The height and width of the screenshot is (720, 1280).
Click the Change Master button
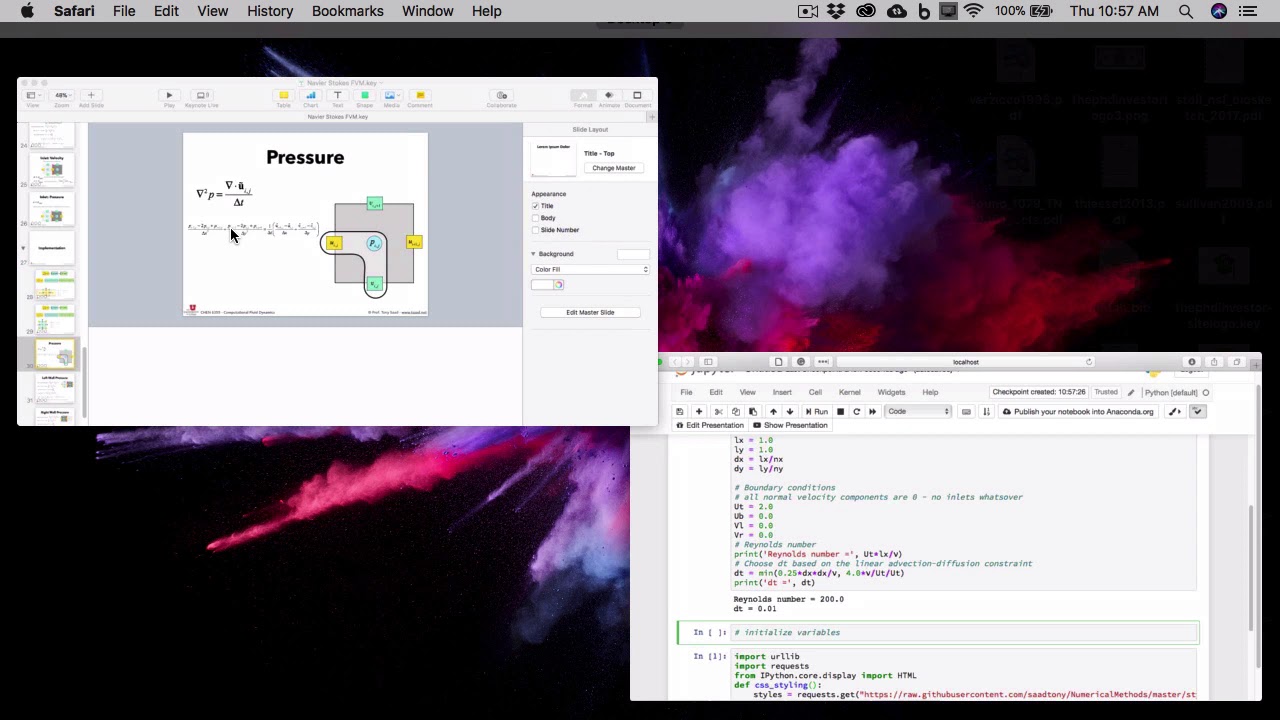click(x=613, y=168)
